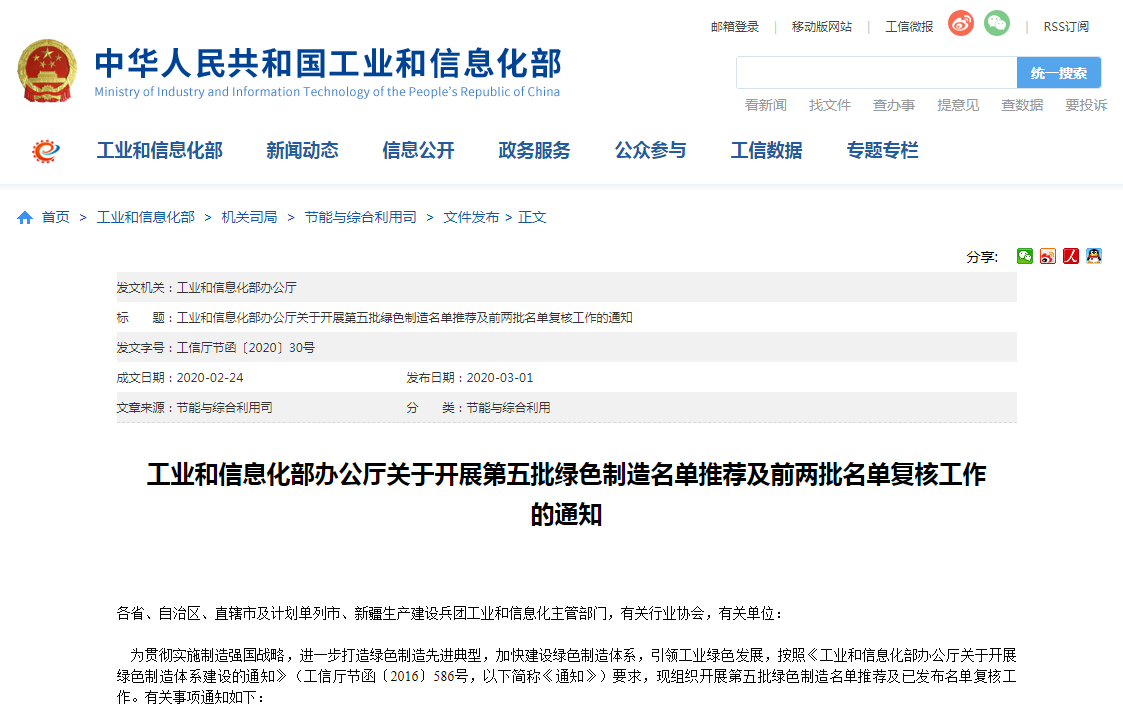Open the 要投诉 quick link
The image size is (1123, 713).
tap(1086, 105)
